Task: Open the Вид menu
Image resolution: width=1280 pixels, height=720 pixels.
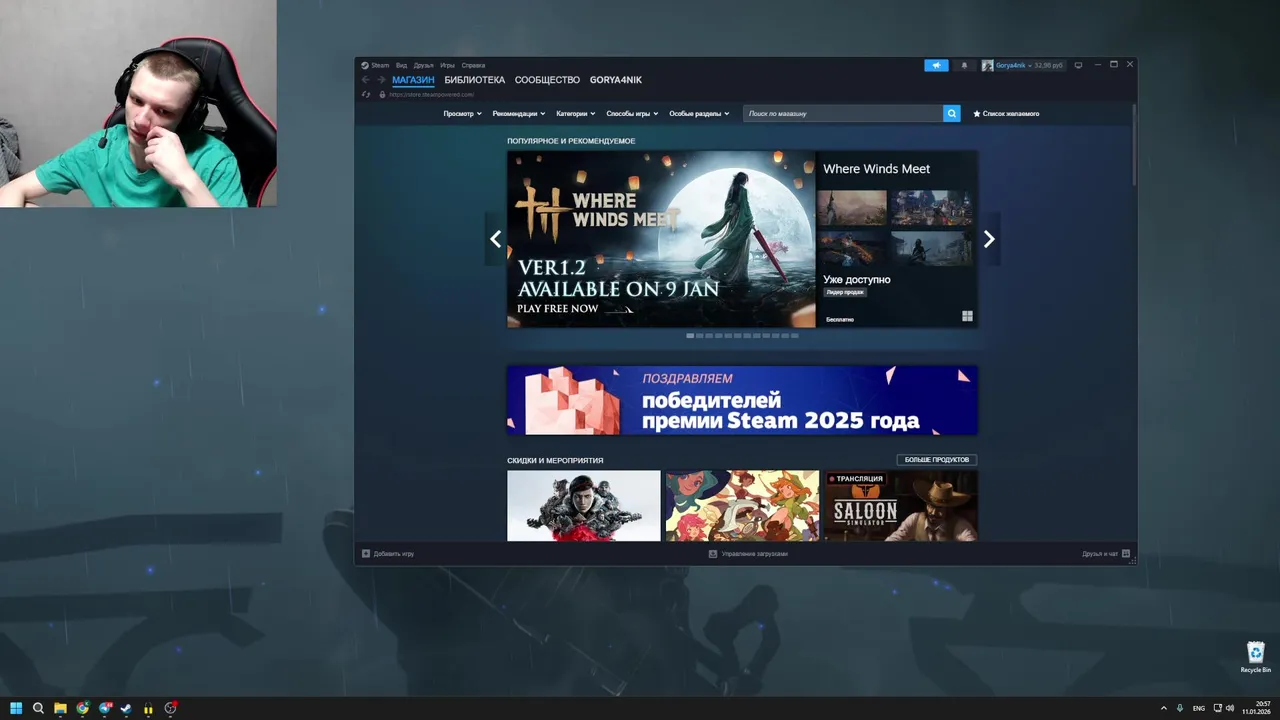Action: point(401,65)
